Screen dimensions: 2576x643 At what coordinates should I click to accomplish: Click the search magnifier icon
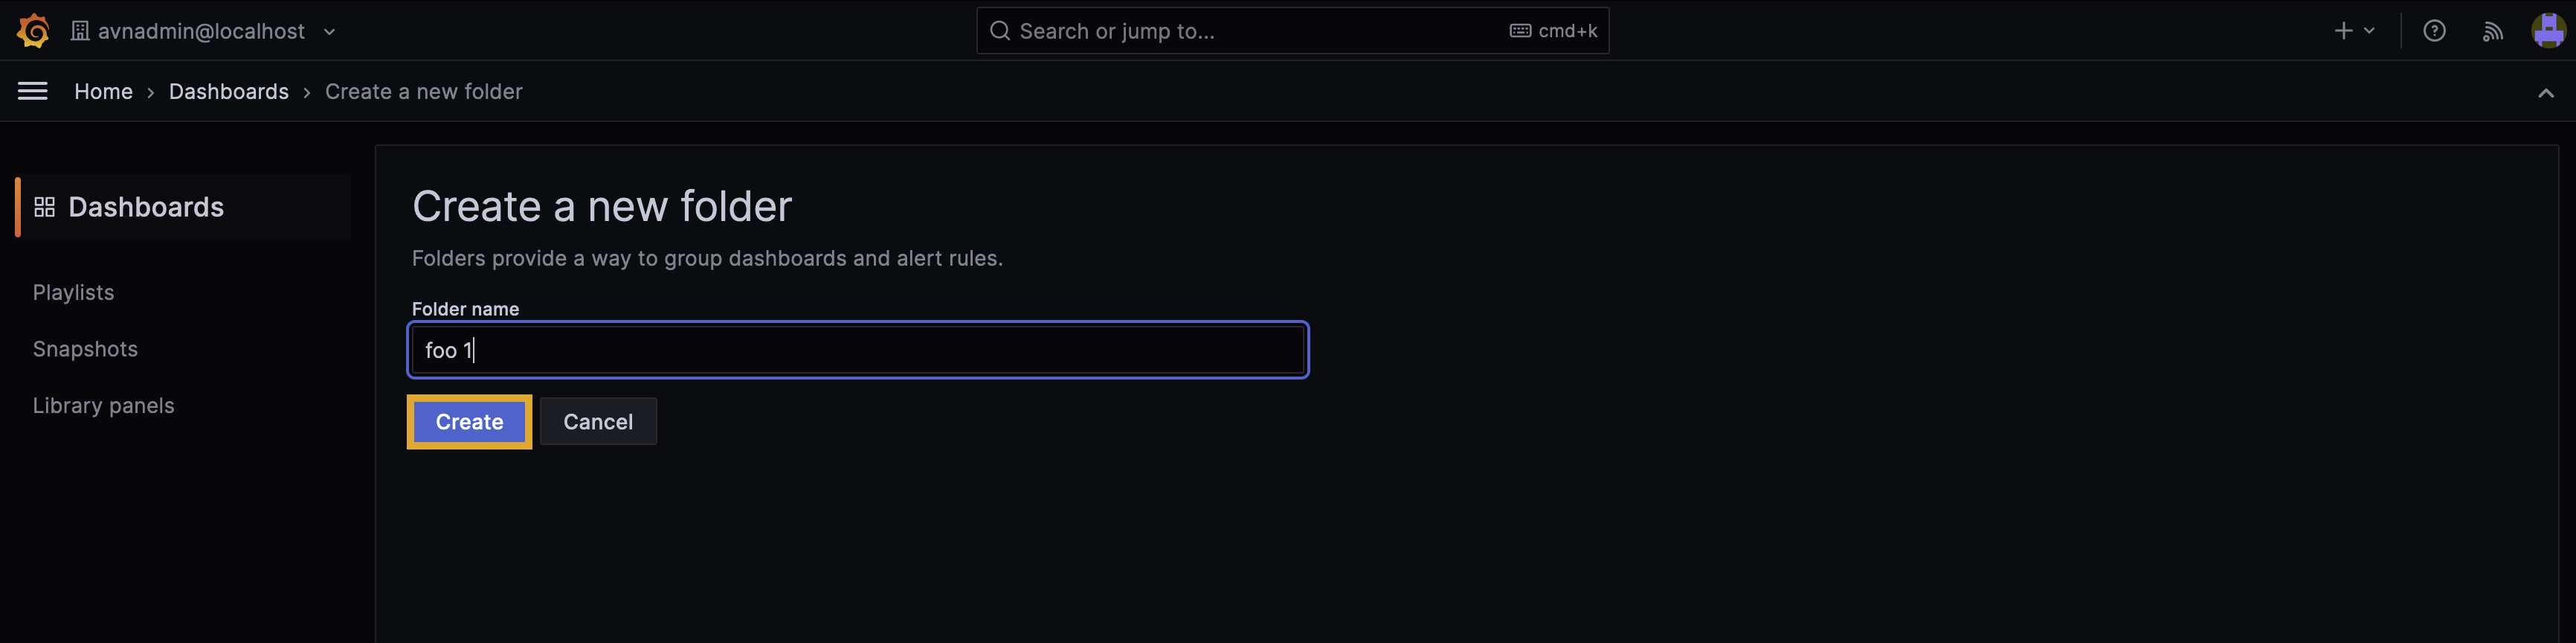(999, 31)
